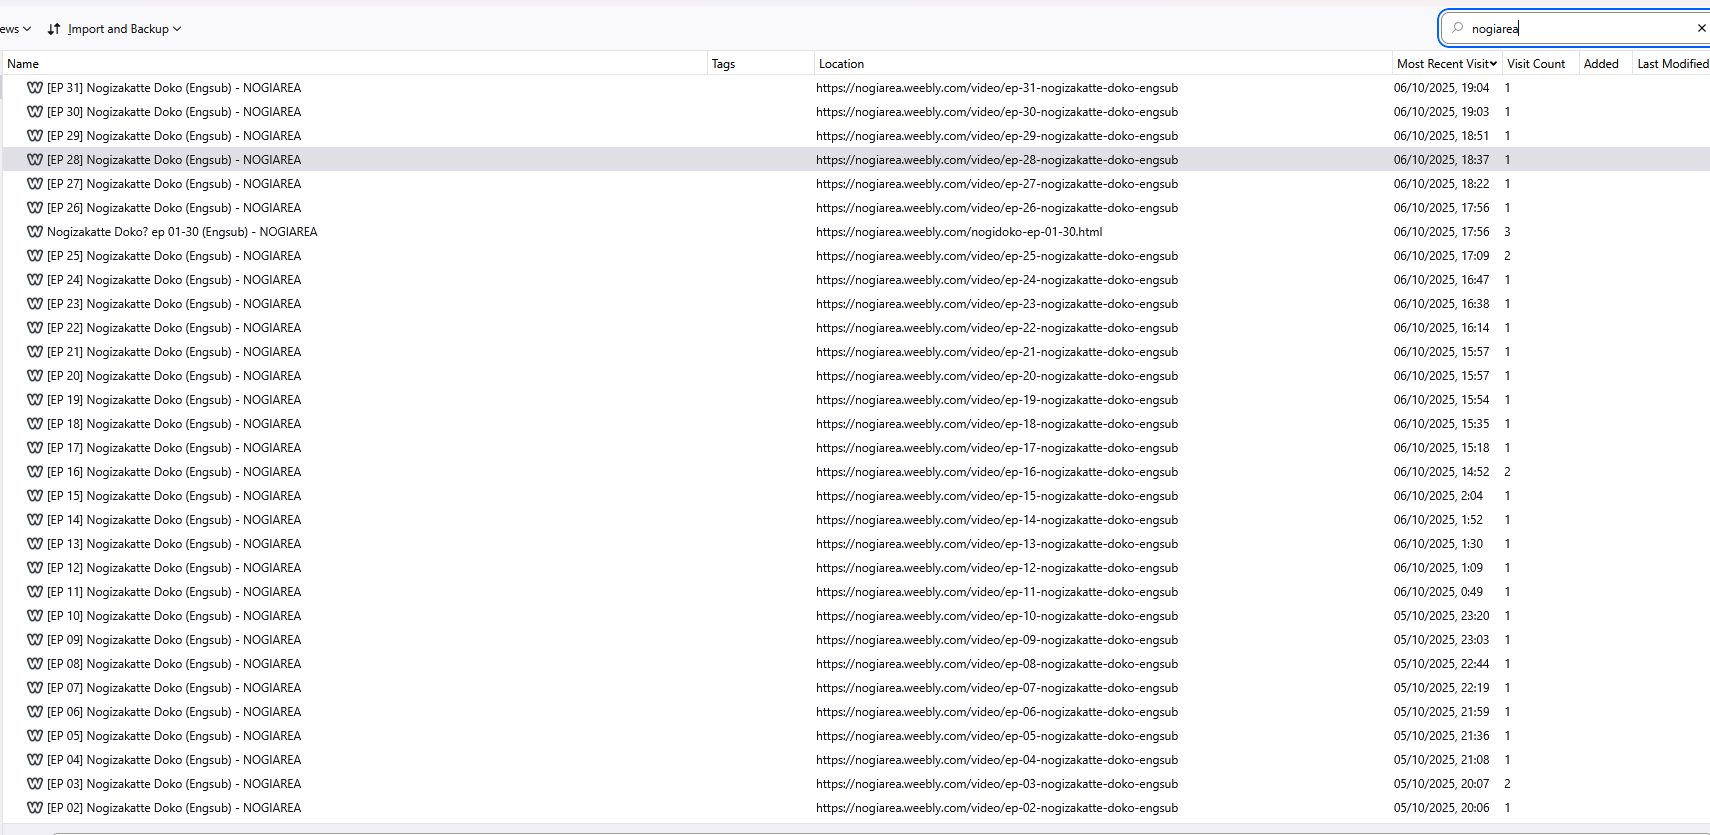Image resolution: width=1710 pixels, height=835 pixels.
Task: Click the ep-28-nogizakatte-doko-engsub URL
Action: pos(997,160)
